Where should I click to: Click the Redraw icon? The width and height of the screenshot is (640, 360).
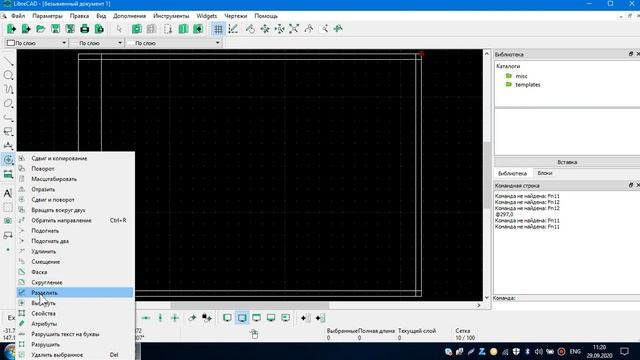(250, 29)
